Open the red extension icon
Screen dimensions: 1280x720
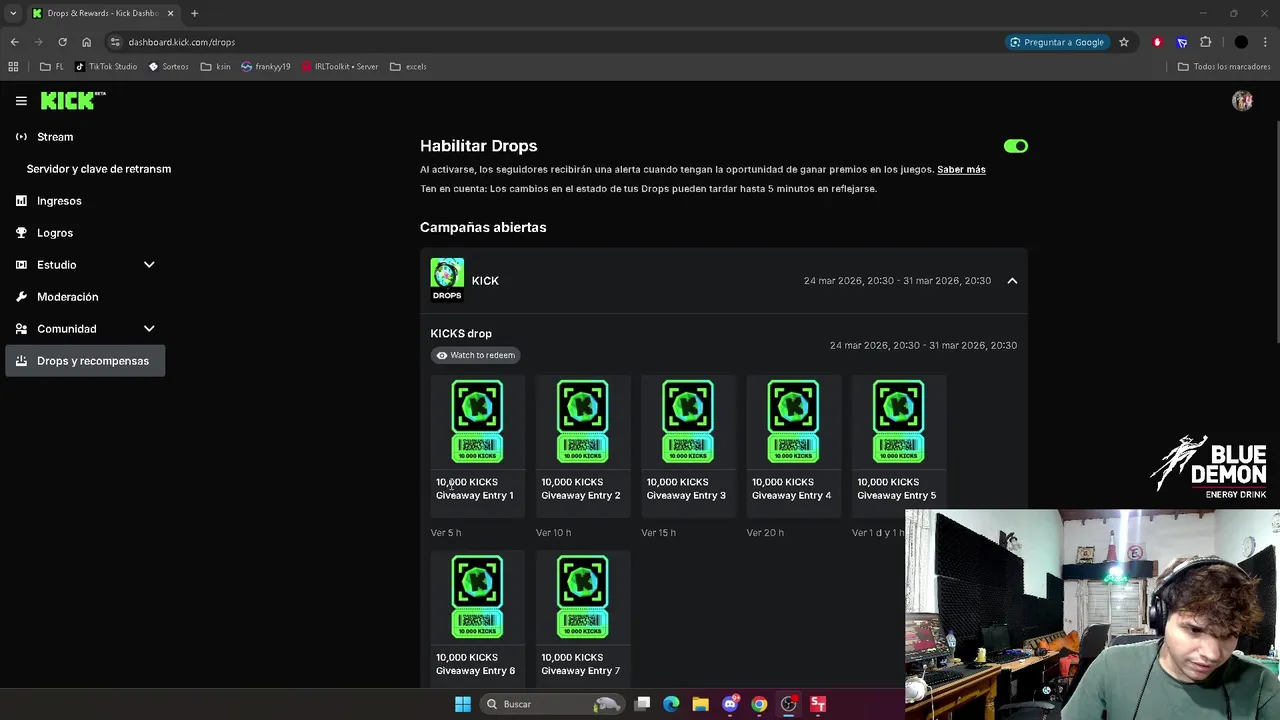point(1157,42)
